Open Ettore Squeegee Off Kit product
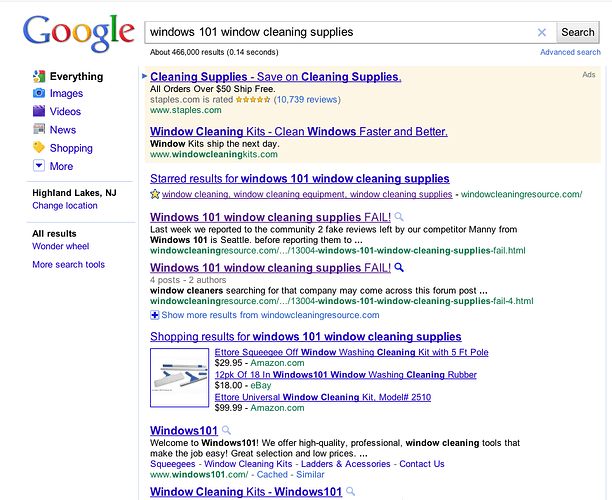The width and height of the screenshot is (612, 500). pyautogui.click(x=351, y=352)
